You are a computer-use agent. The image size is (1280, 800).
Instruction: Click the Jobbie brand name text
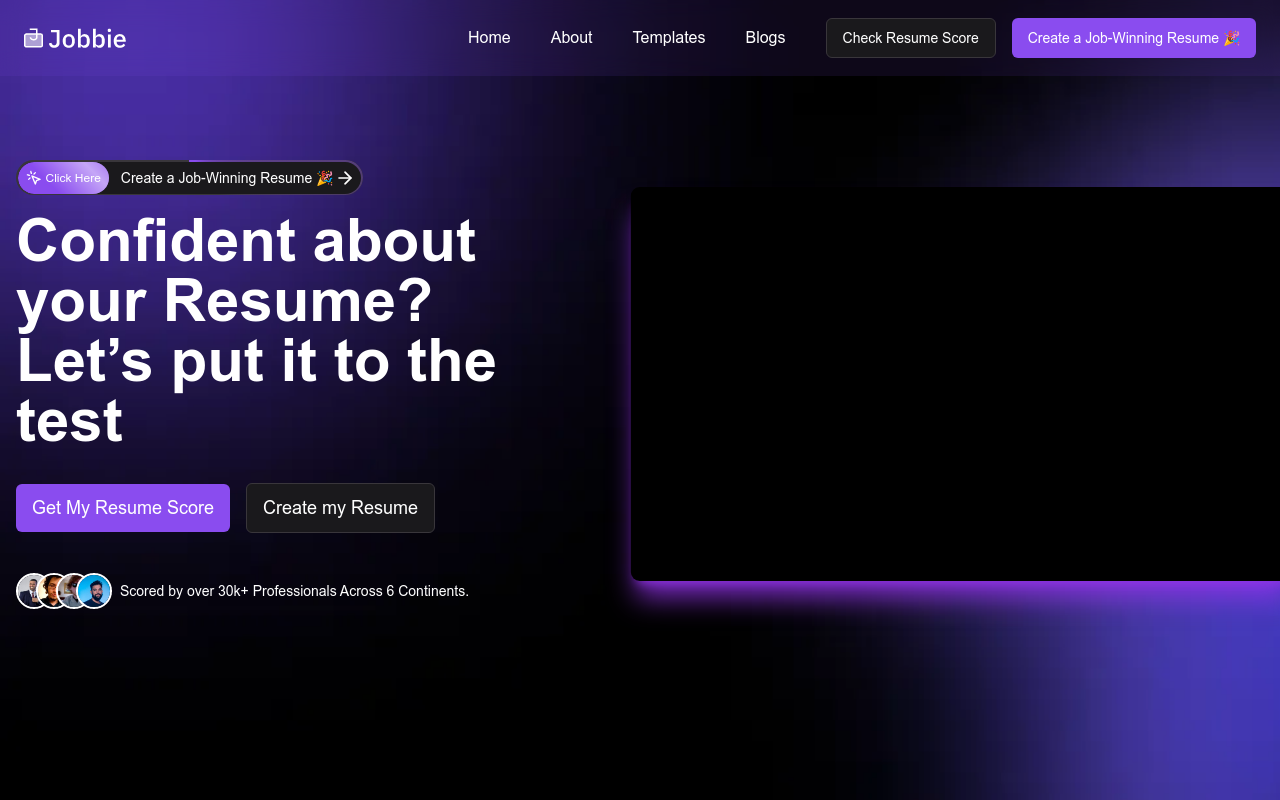[x=87, y=39]
